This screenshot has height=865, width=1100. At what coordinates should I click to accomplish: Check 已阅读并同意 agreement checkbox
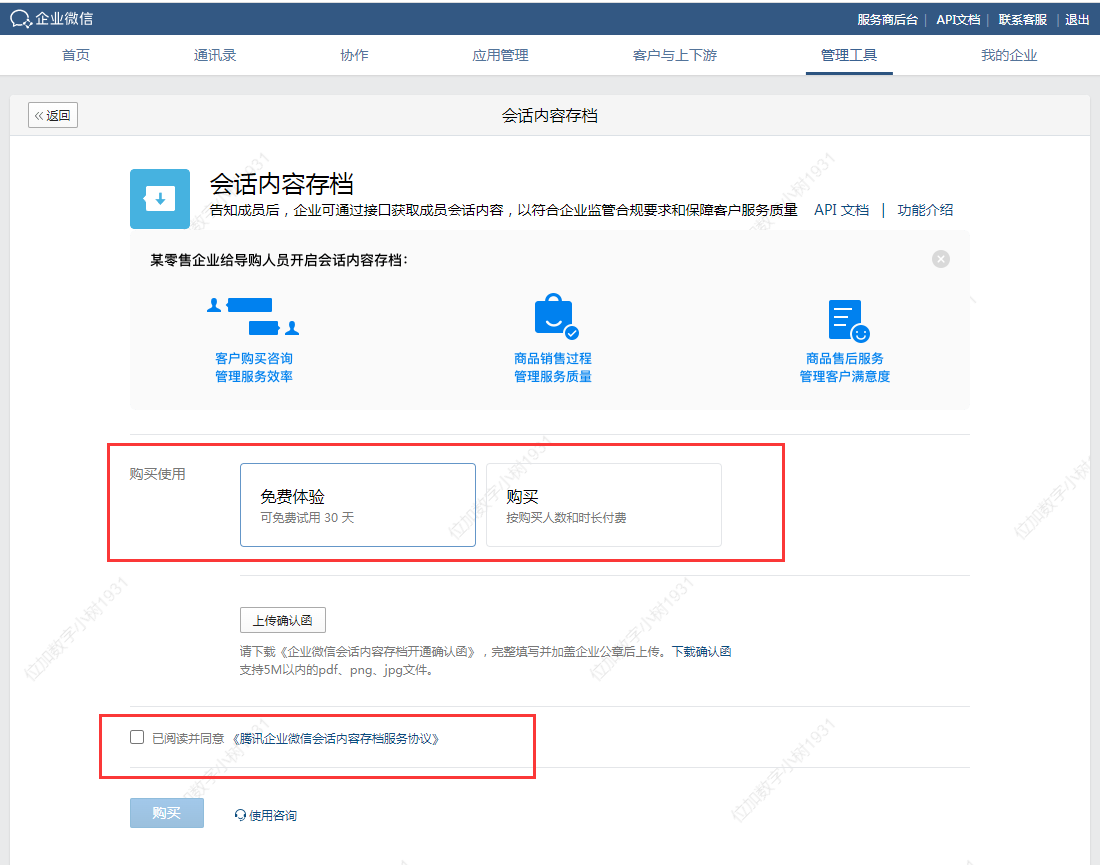pos(137,737)
